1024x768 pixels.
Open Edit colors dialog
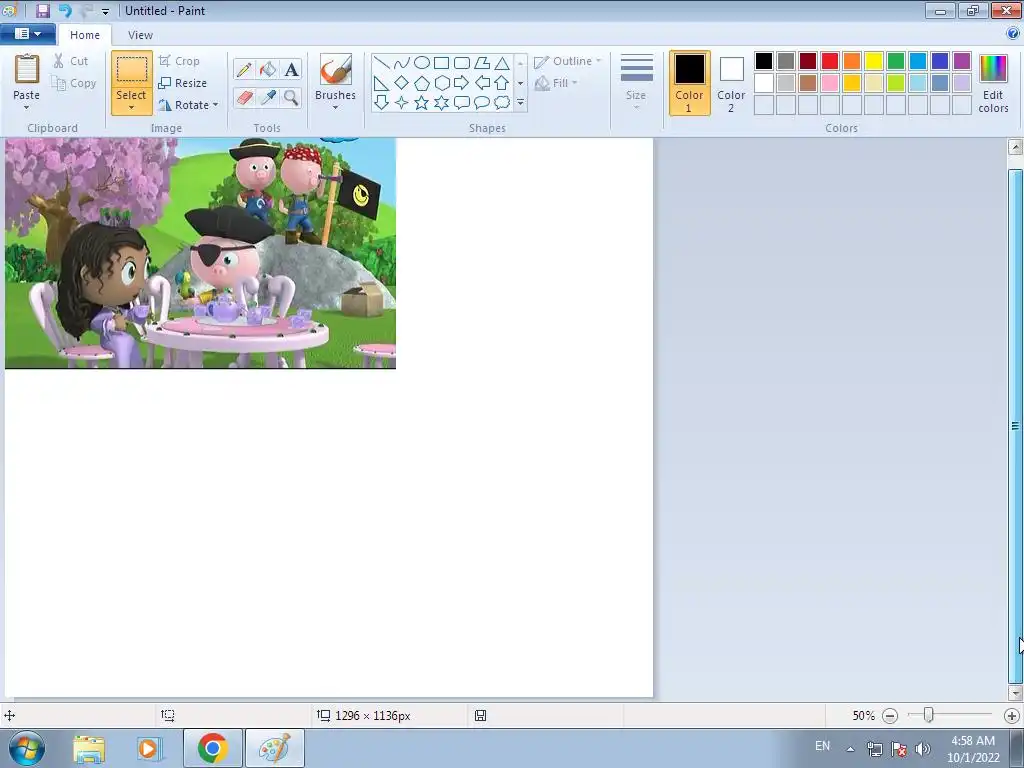(993, 84)
